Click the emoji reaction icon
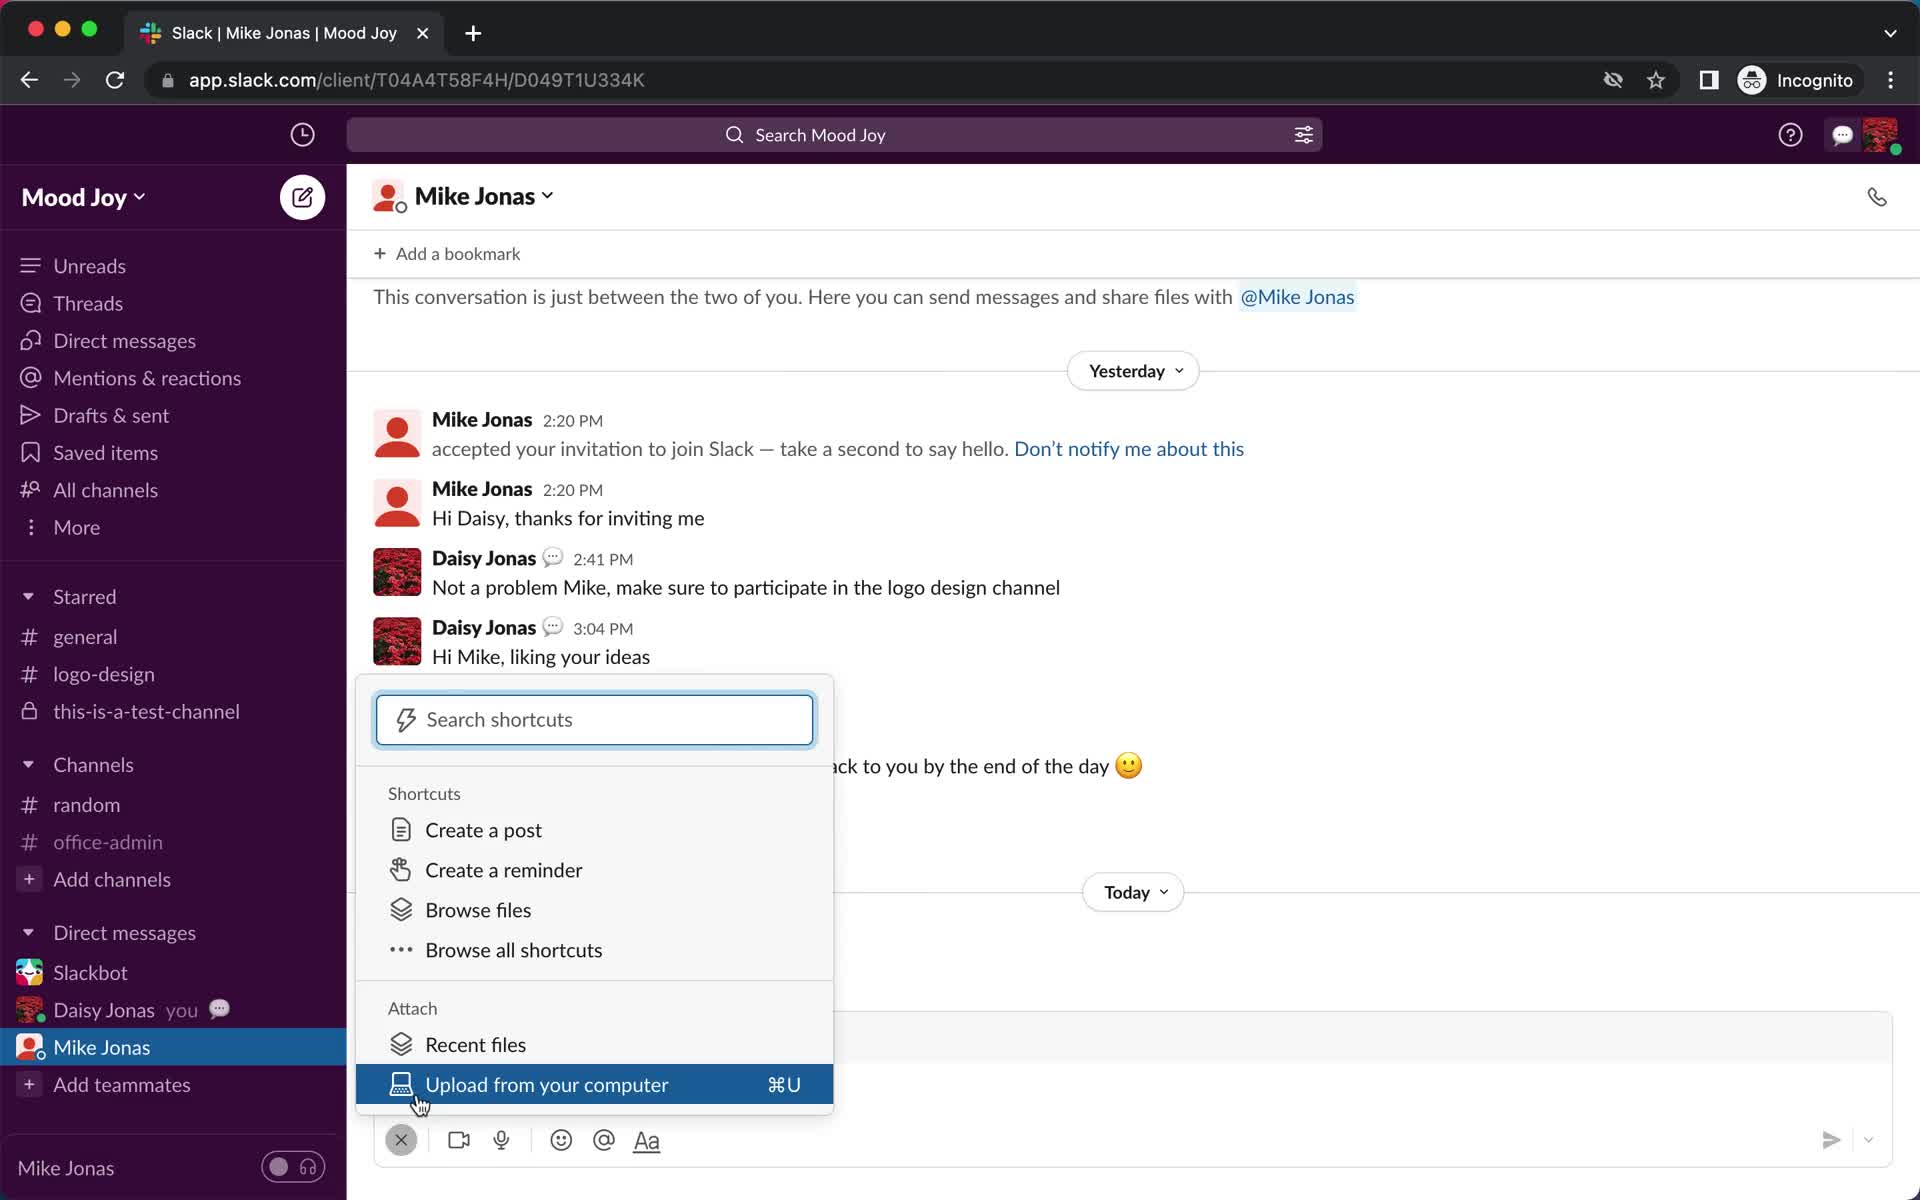The width and height of the screenshot is (1920, 1200). click(561, 1139)
